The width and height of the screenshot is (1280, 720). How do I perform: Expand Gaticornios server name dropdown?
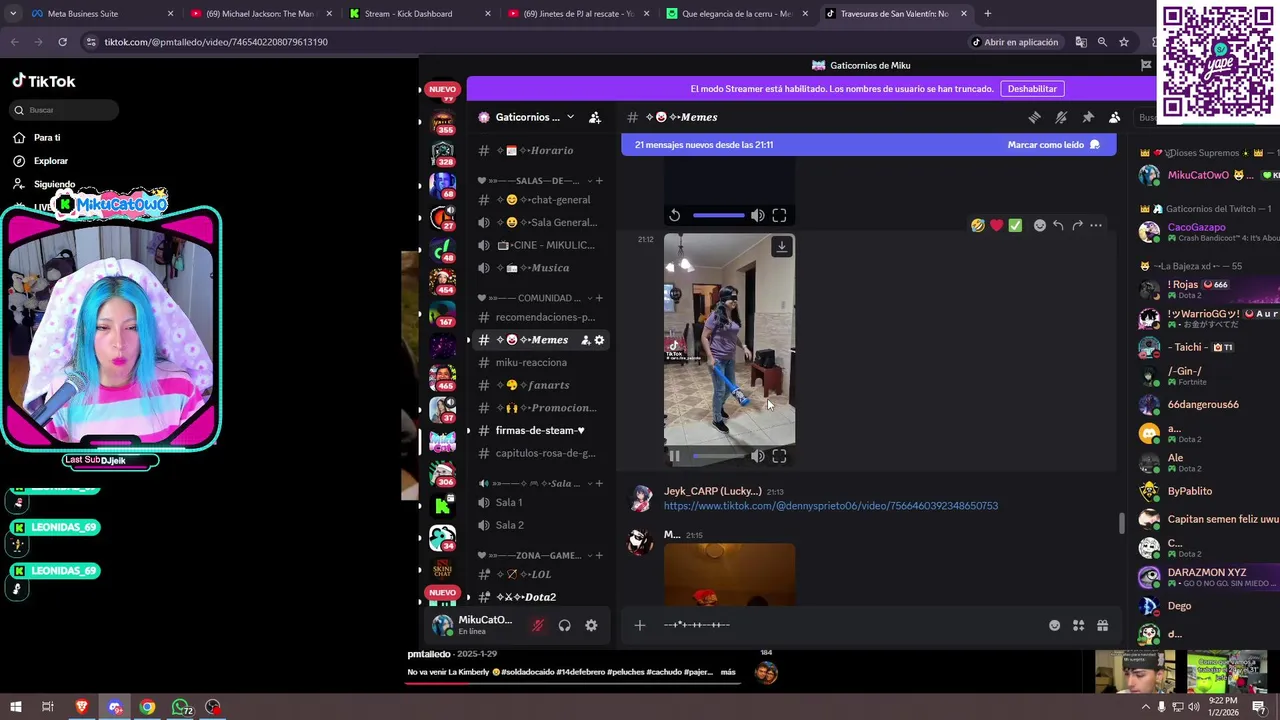[x=571, y=117]
